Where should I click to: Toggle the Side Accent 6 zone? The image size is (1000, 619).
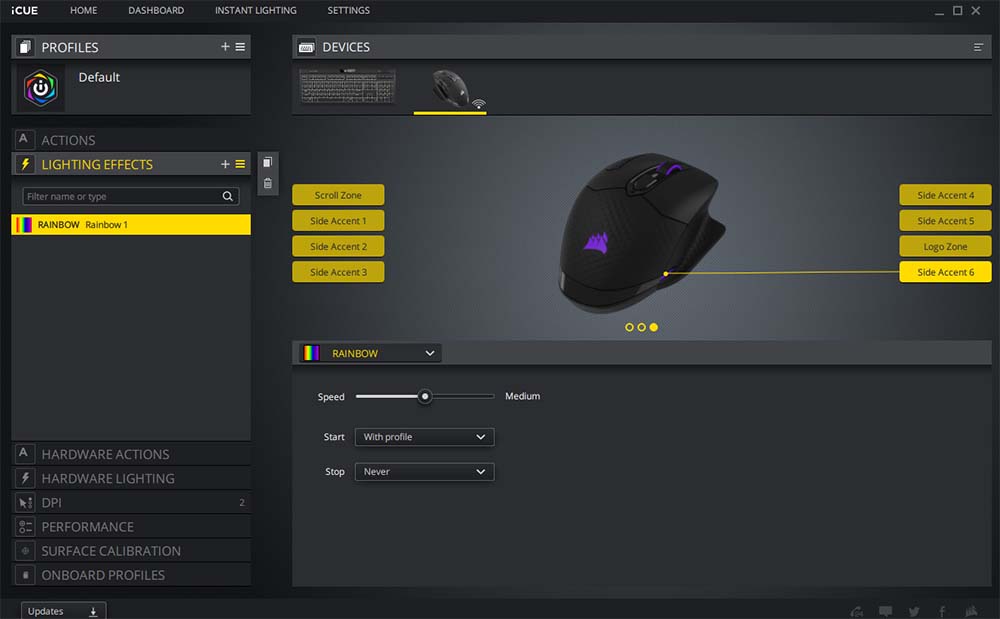(x=945, y=272)
